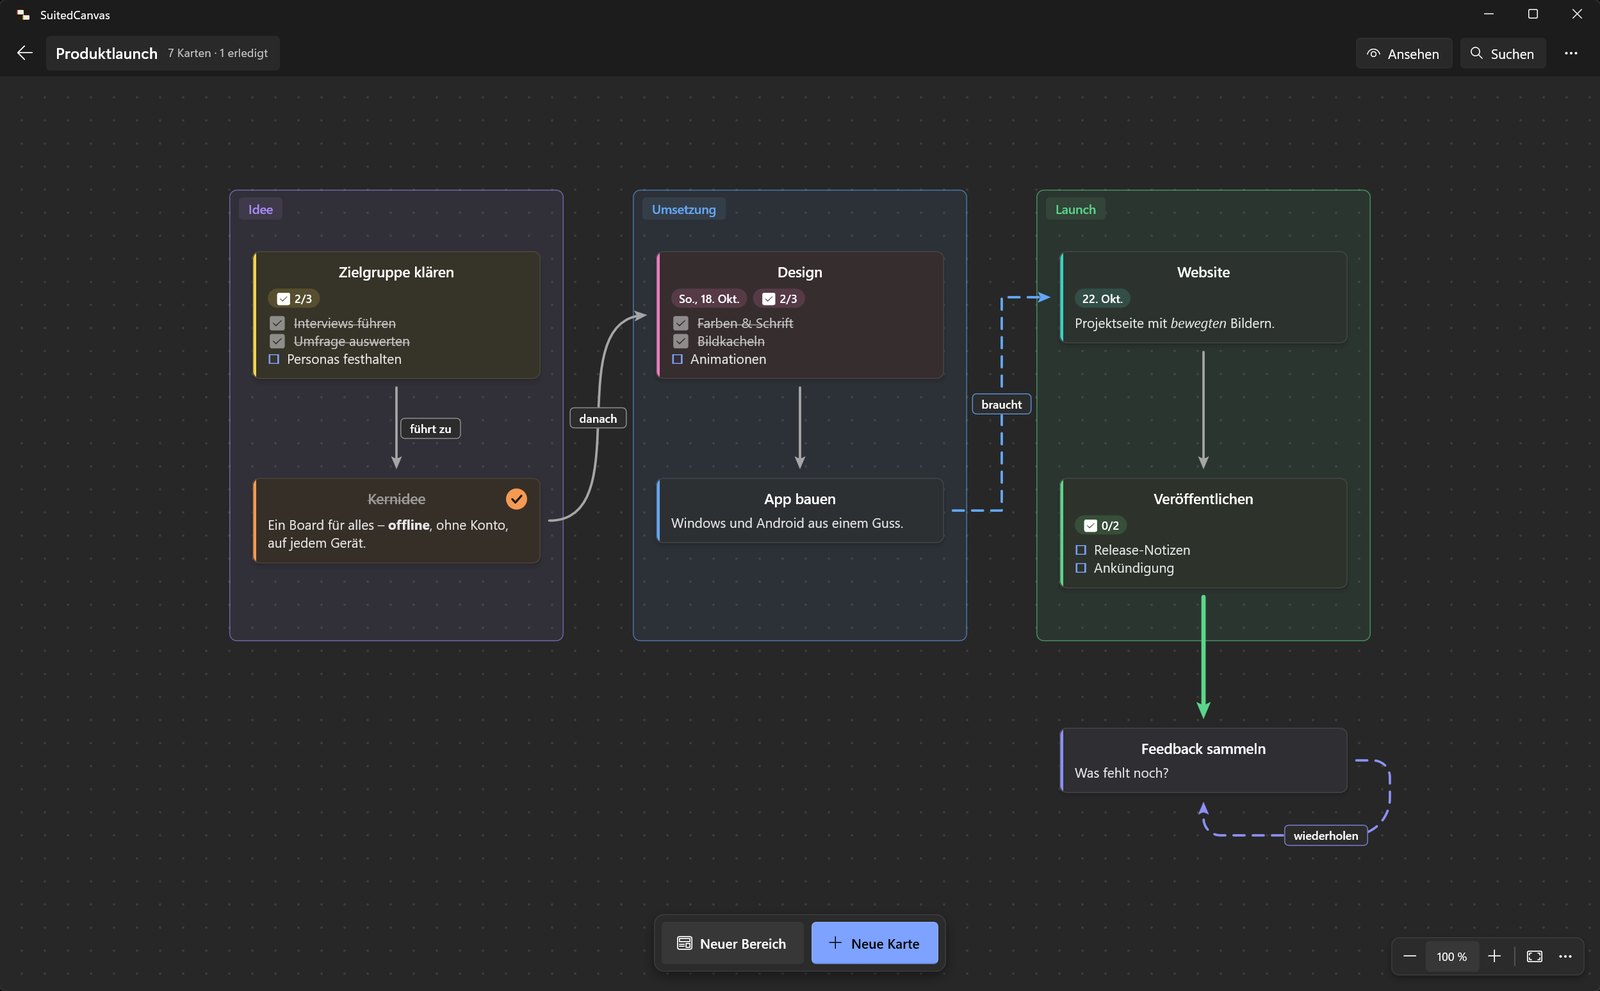Click the 0/2 progress chip on Veröffentlichen
Viewport: 1600px width, 991px height.
[x=1100, y=525]
